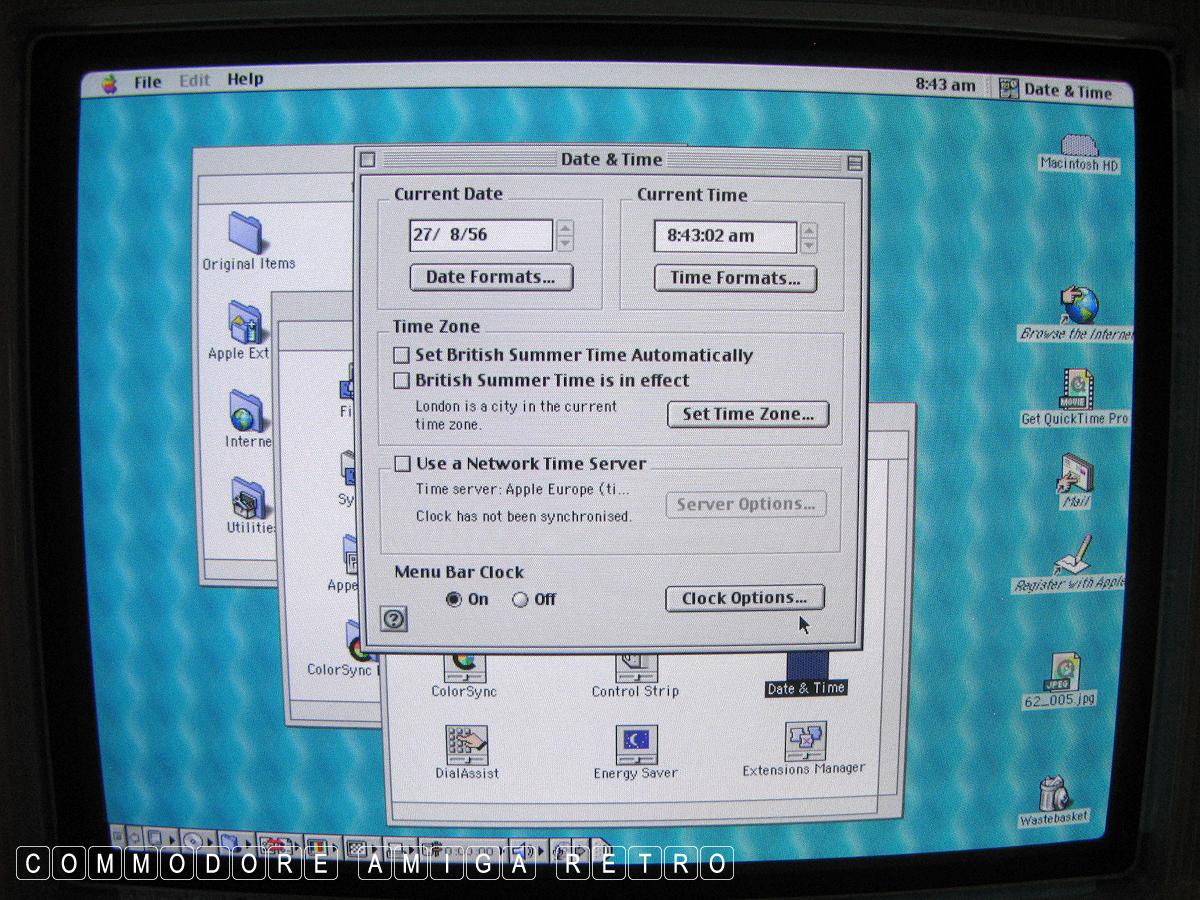Open the Browse the Internet icon
The height and width of the screenshot is (900, 1200).
1079,305
